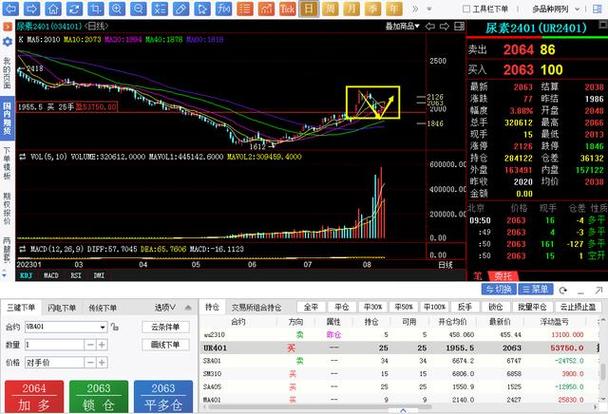The image size is (608, 414).
Task: Refresh using the circular arrows toolbar icon
Action: click(74, 9)
